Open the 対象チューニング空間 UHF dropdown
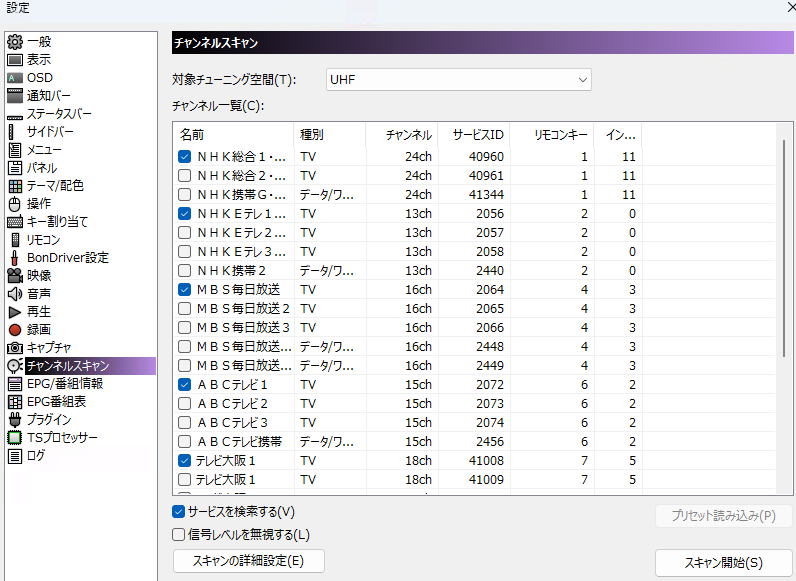The width and height of the screenshot is (796, 581). [459, 79]
